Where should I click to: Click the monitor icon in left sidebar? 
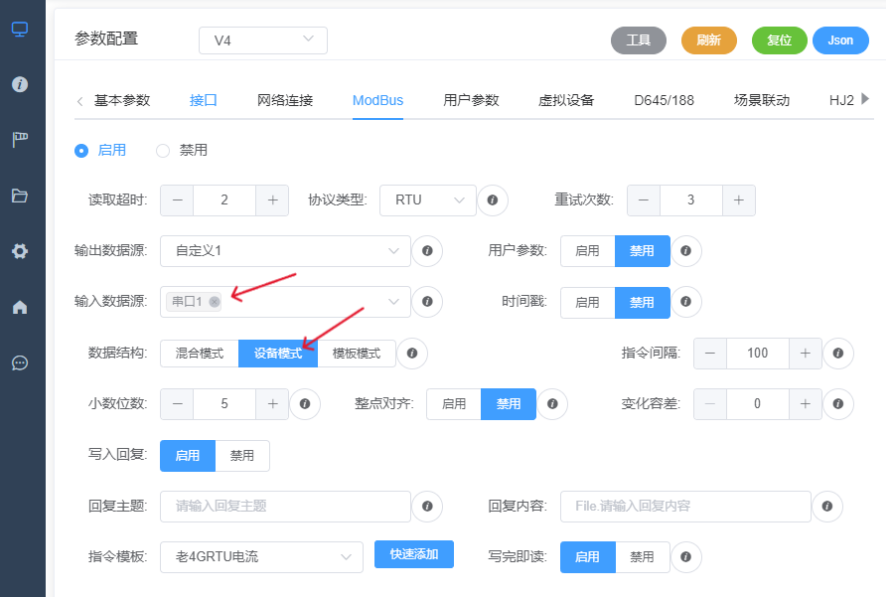19,29
